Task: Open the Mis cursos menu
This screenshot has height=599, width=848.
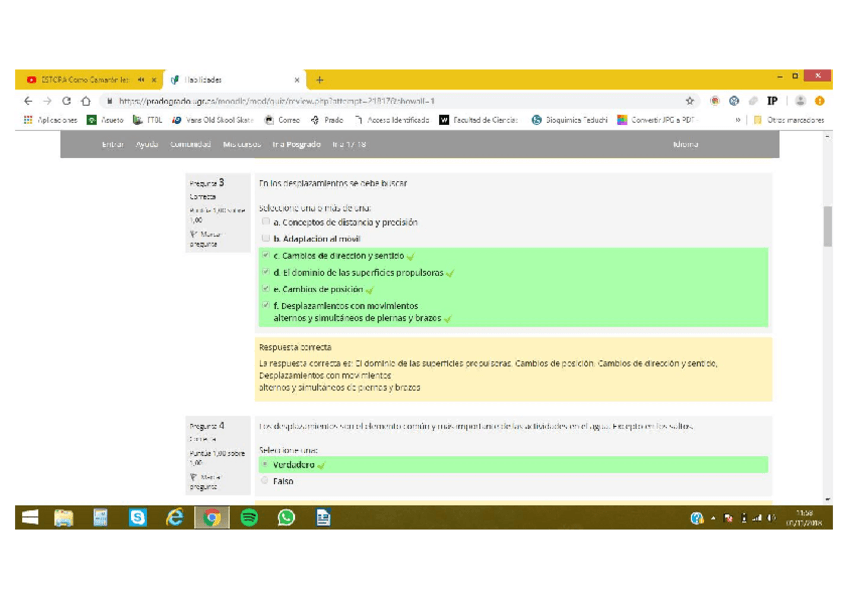Action: (x=242, y=145)
